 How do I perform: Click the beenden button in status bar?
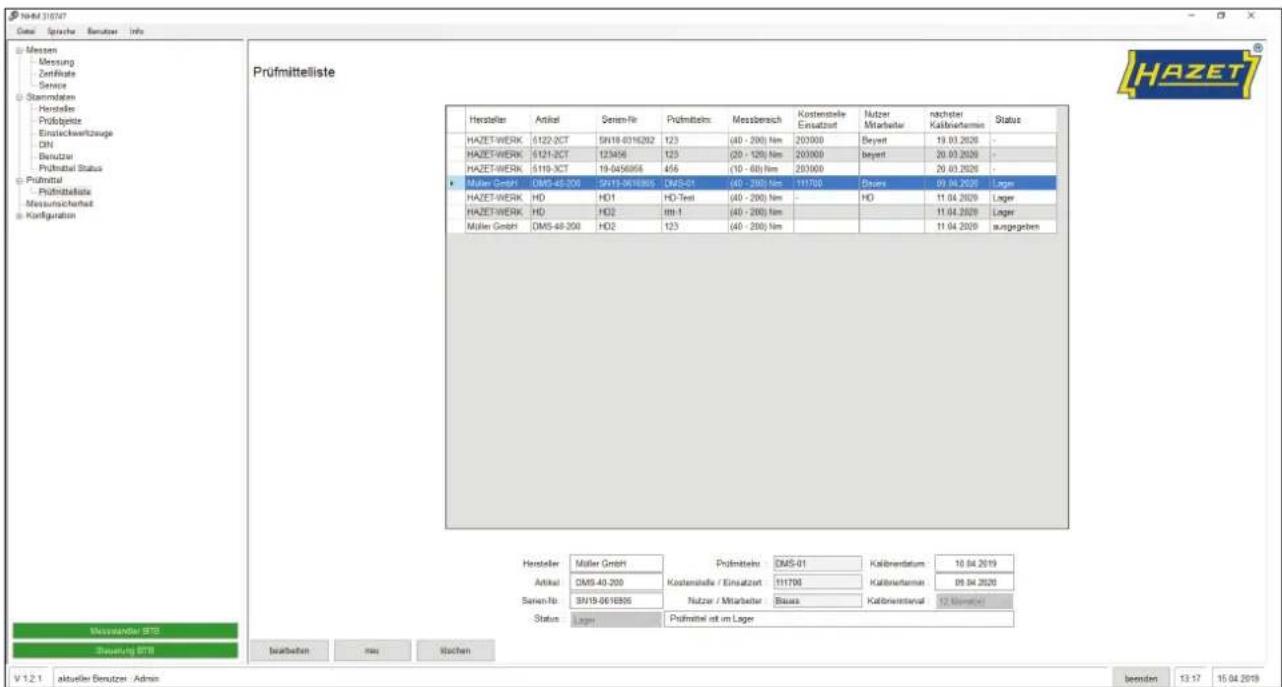(x=1140, y=677)
